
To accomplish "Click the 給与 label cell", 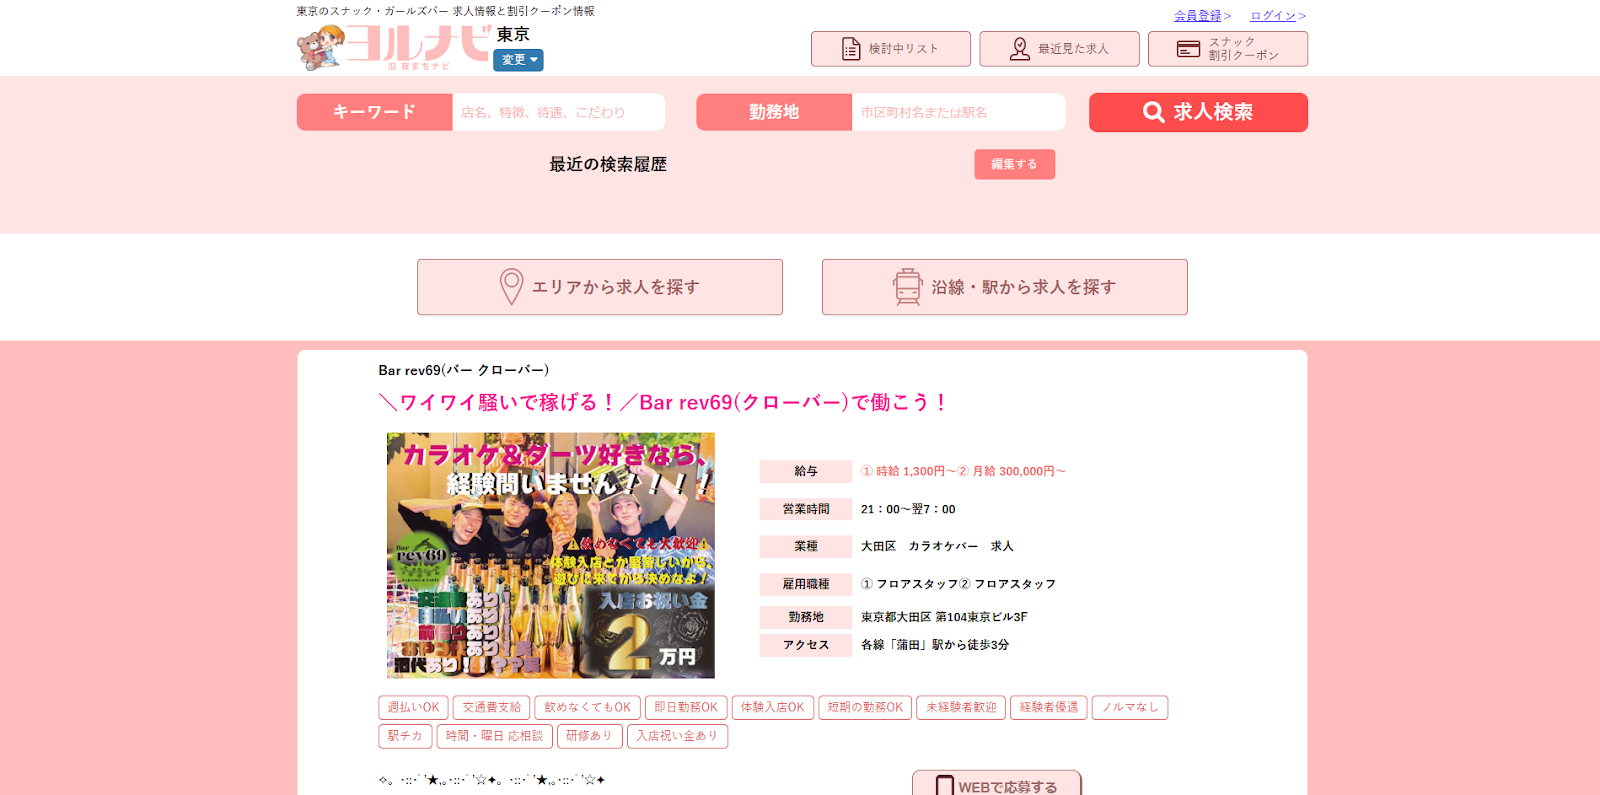I will point(806,471).
